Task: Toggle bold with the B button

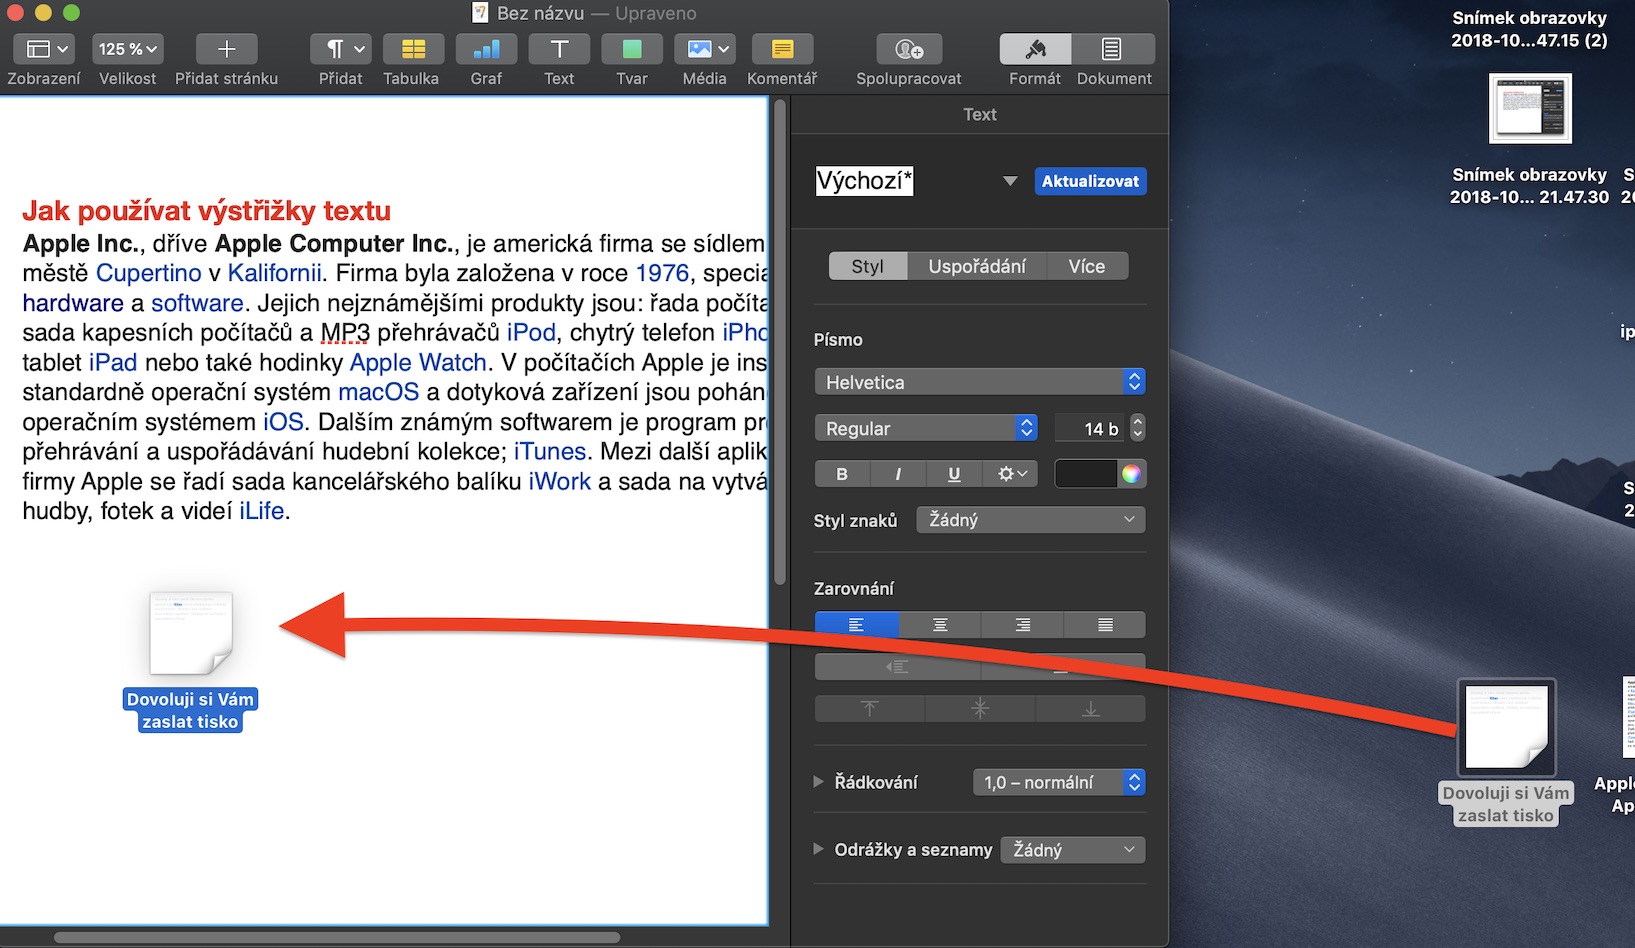Action: (x=842, y=474)
